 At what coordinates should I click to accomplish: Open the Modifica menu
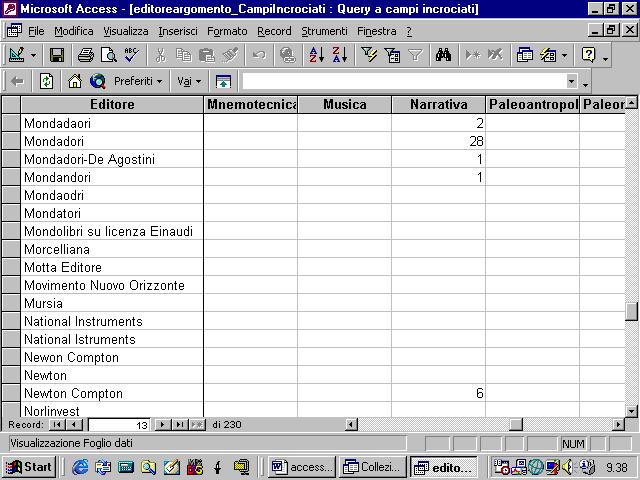pyautogui.click(x=73, y=31)
